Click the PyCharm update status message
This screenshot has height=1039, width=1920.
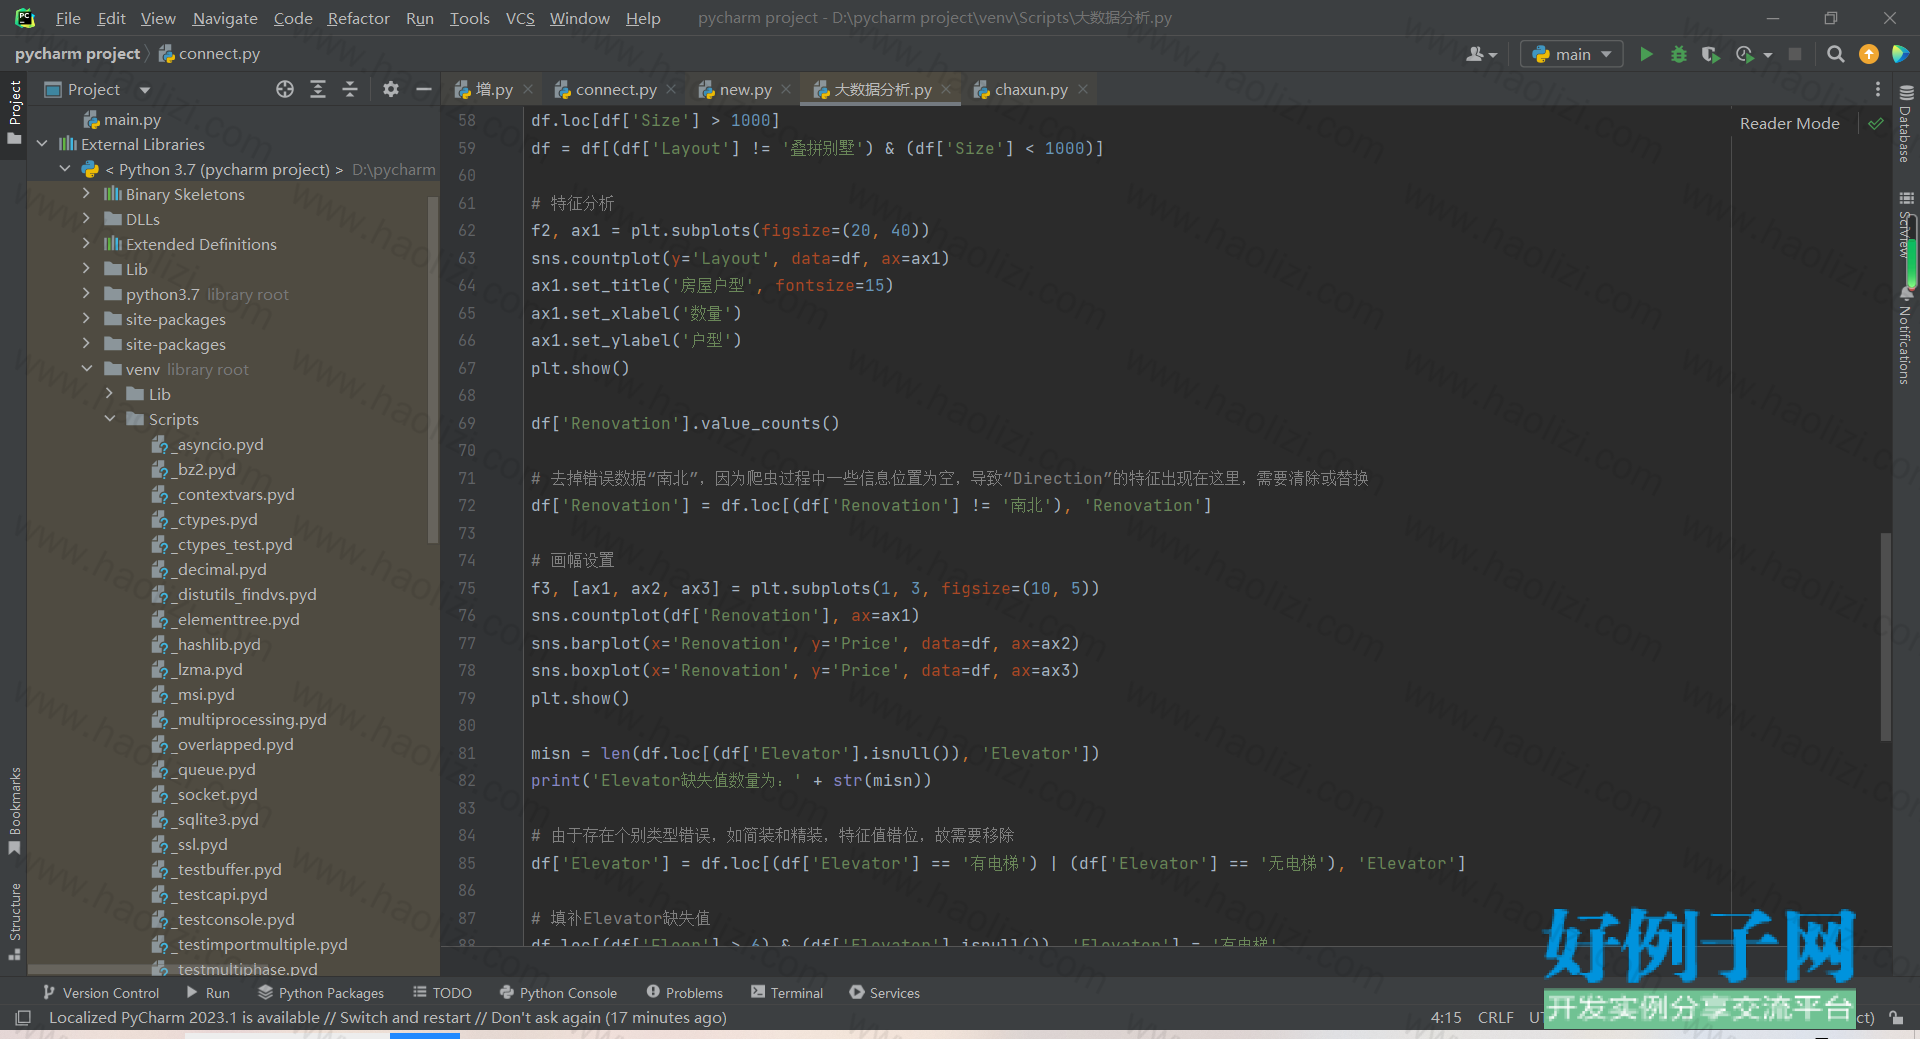pyautogui.click(x=388, y=1017)
